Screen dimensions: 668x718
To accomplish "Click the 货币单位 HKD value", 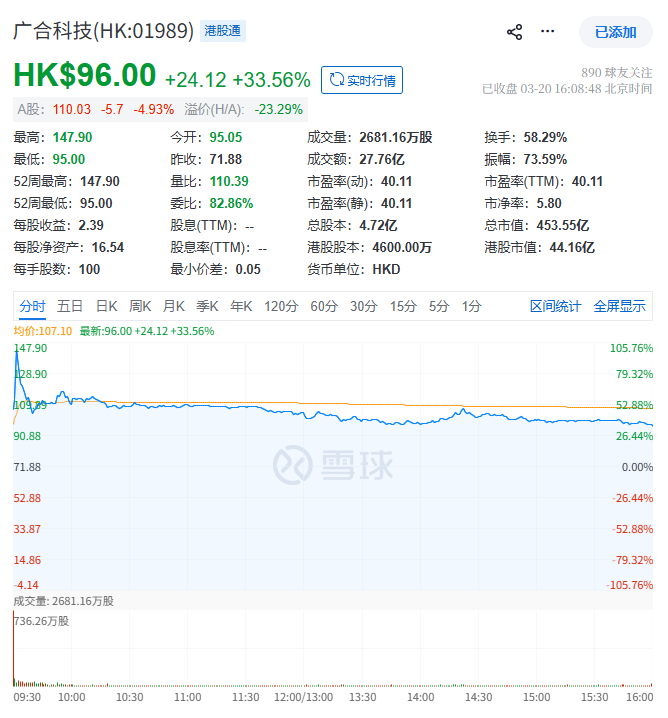I will (x=386, y=269).
